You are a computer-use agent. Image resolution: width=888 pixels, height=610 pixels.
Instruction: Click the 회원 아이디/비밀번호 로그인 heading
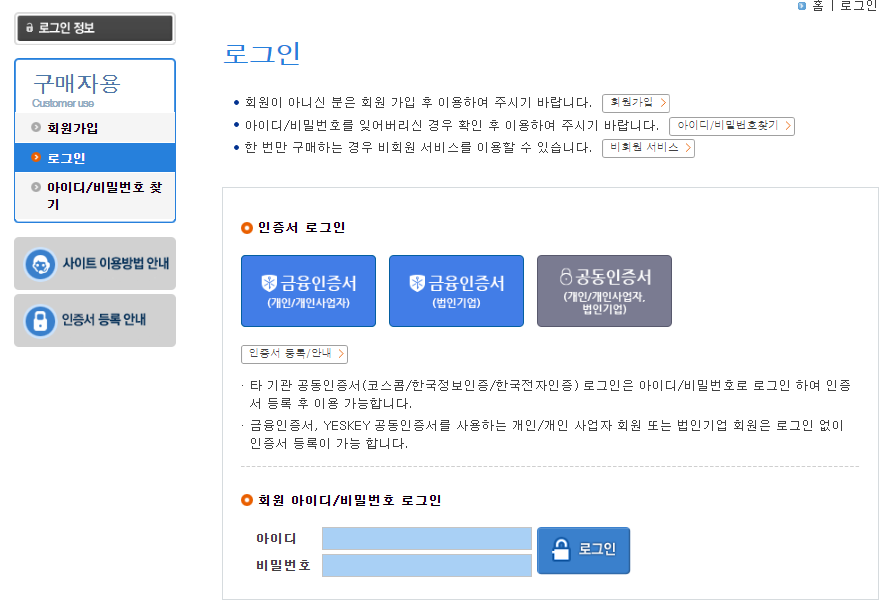tap(349, 501)
